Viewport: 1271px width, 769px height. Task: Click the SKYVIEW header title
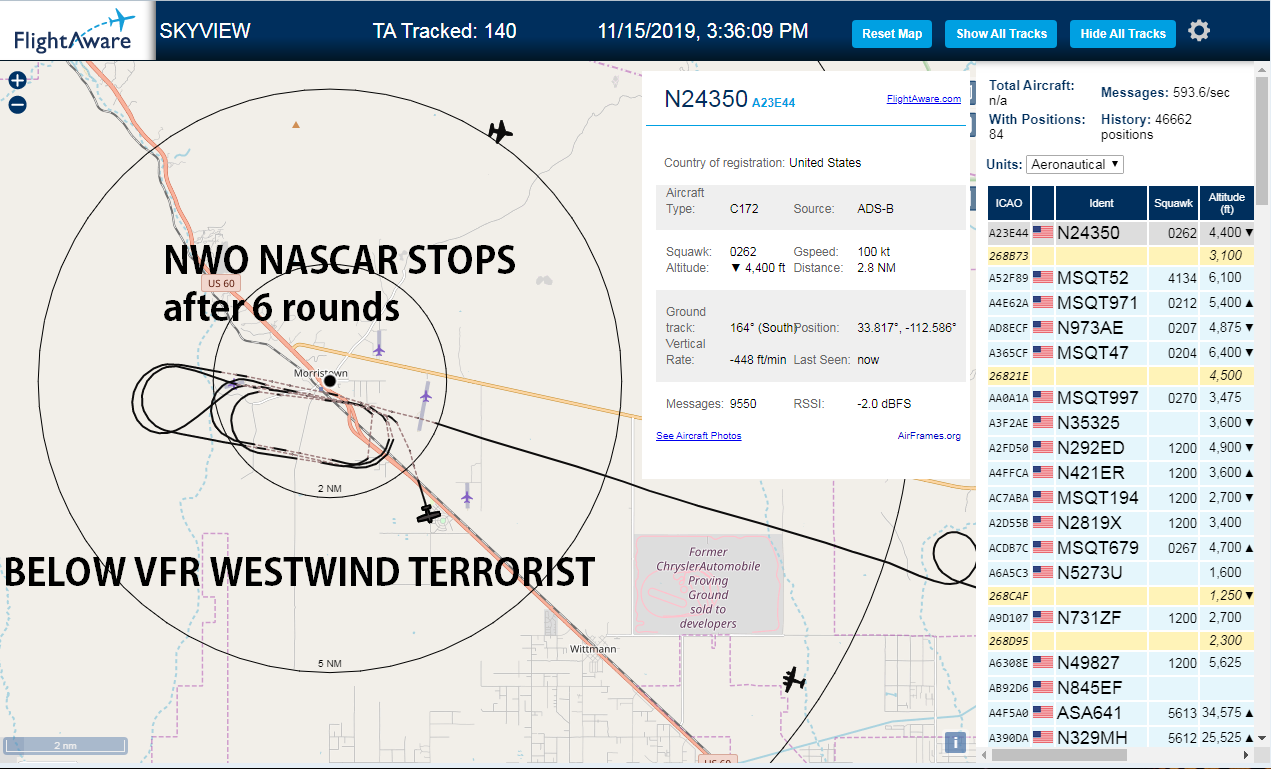click(x=205, y=31)
